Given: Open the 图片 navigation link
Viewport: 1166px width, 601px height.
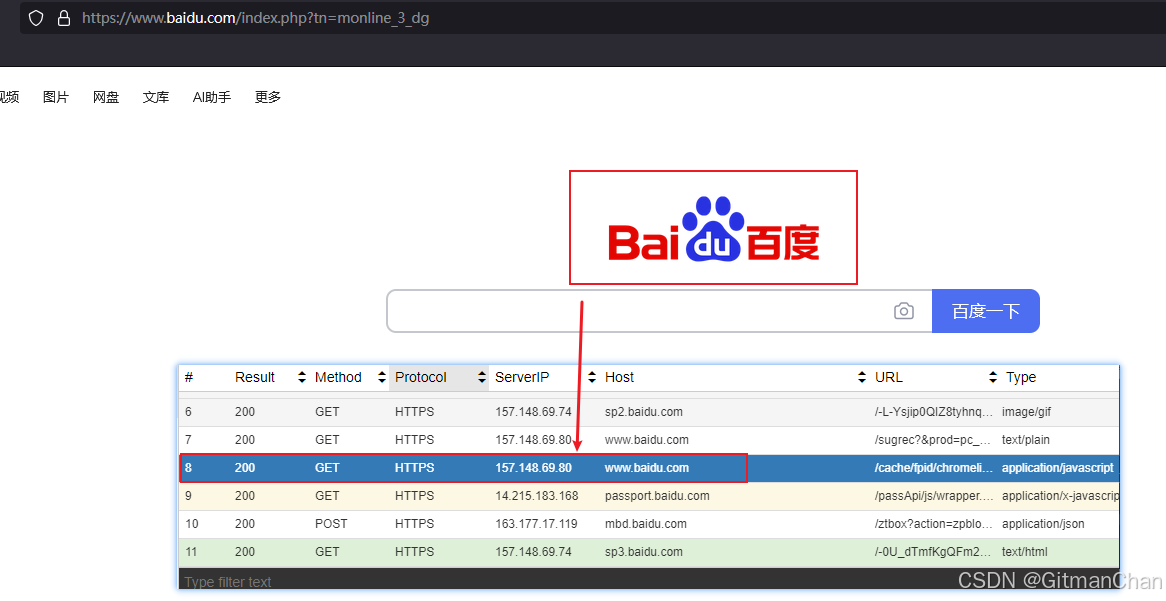Looking at the screenshot, I should [56, 97].
